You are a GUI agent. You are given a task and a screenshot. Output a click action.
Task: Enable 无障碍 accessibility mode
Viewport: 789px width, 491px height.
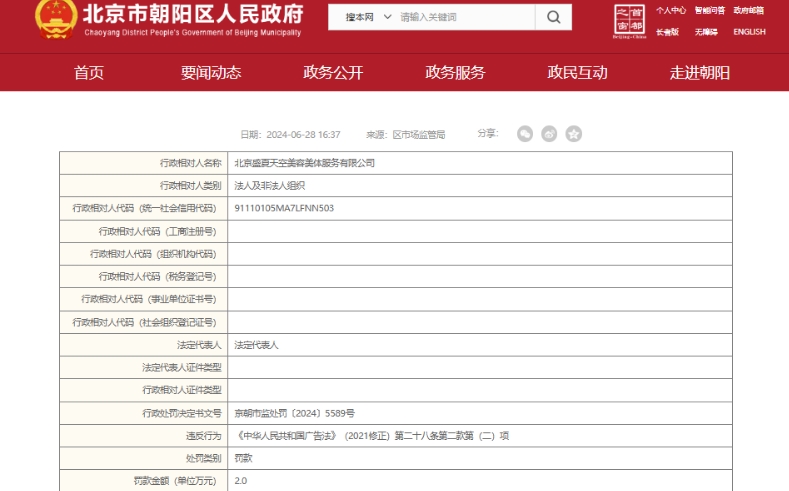[706, 32]
